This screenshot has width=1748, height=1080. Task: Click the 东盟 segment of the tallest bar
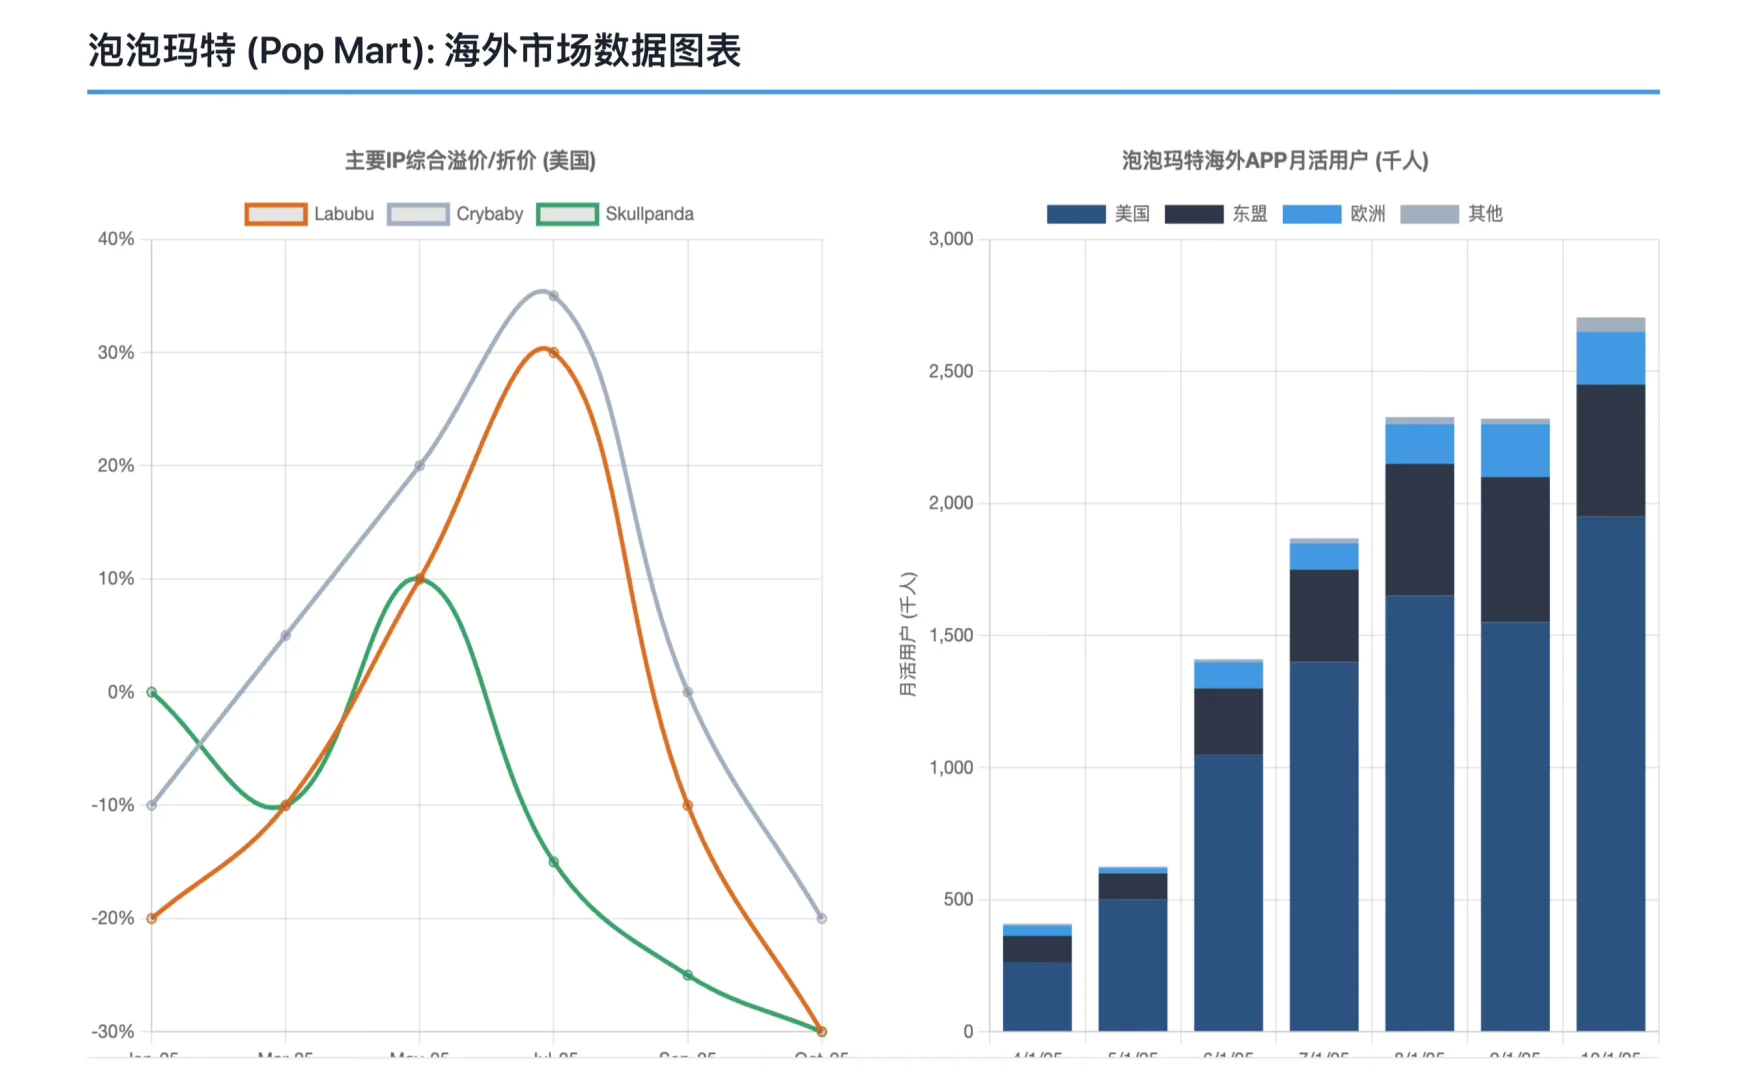coord(1610,450)
